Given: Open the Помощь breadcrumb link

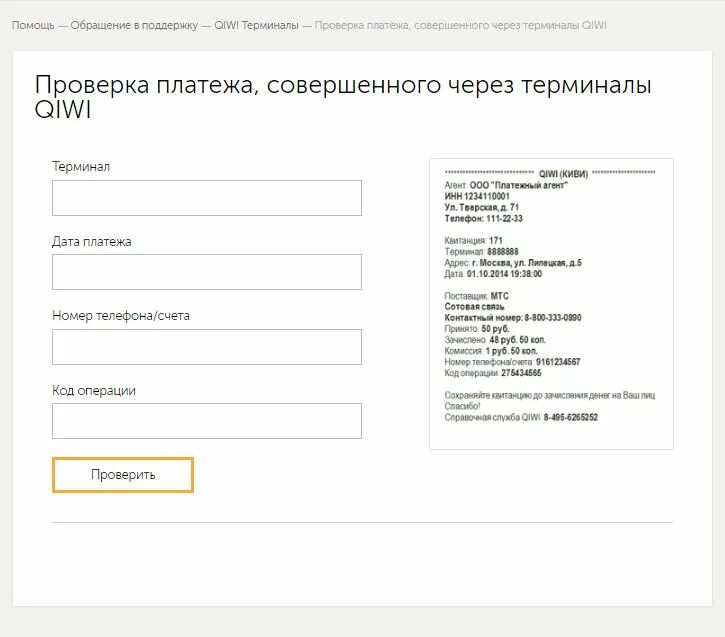Looking at the screenshot, I should tap(33, 25).
